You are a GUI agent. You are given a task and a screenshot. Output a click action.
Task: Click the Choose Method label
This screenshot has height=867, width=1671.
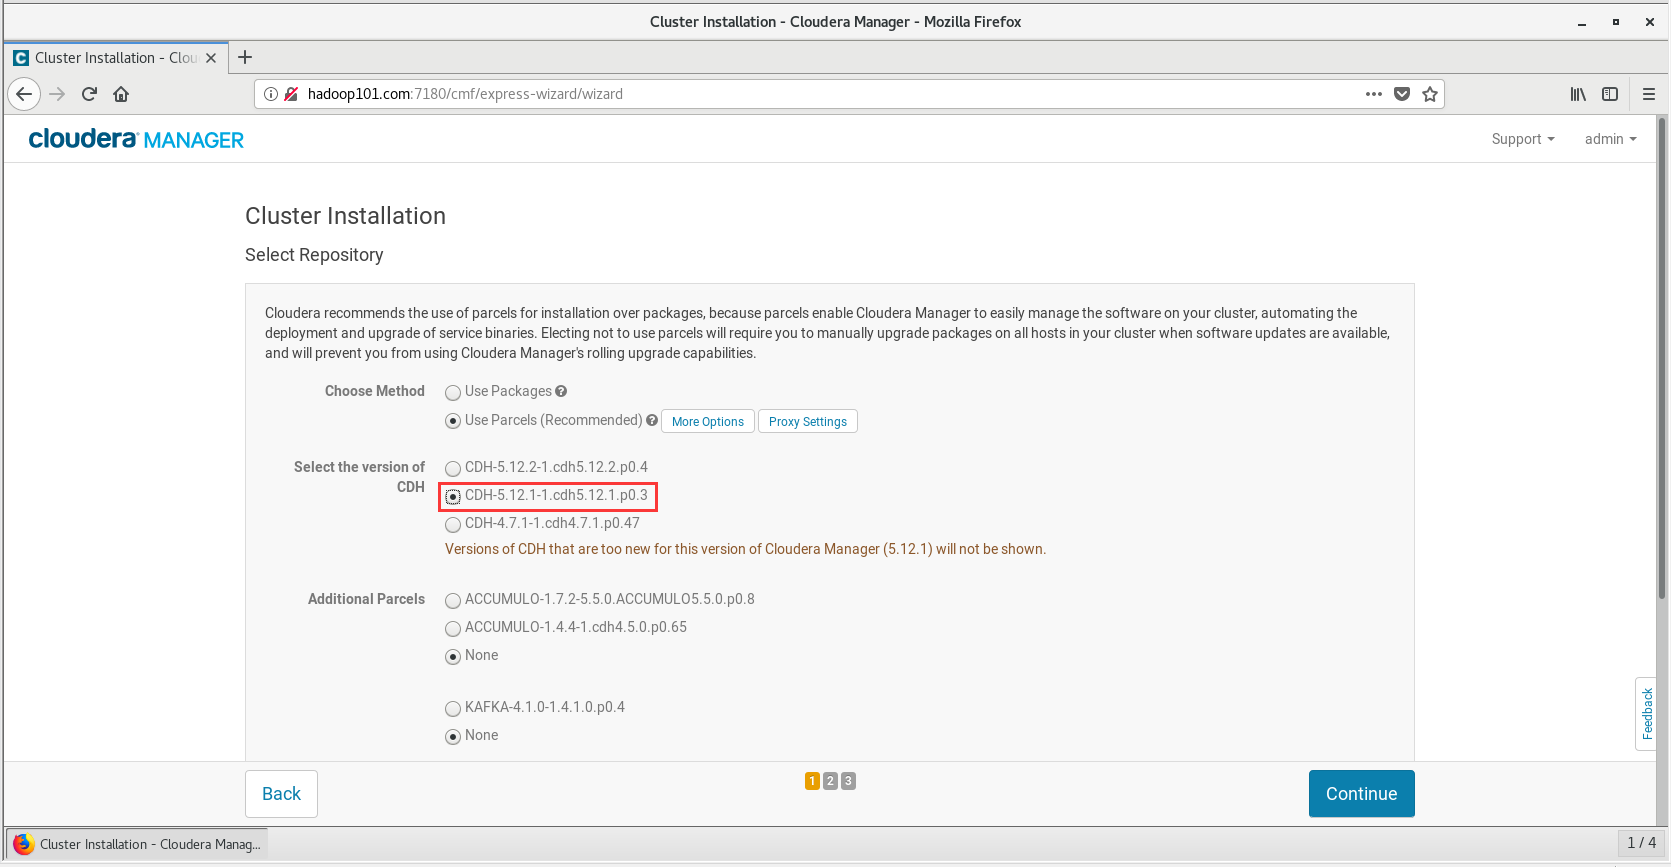pyautogui.click(x=374, y=391)
